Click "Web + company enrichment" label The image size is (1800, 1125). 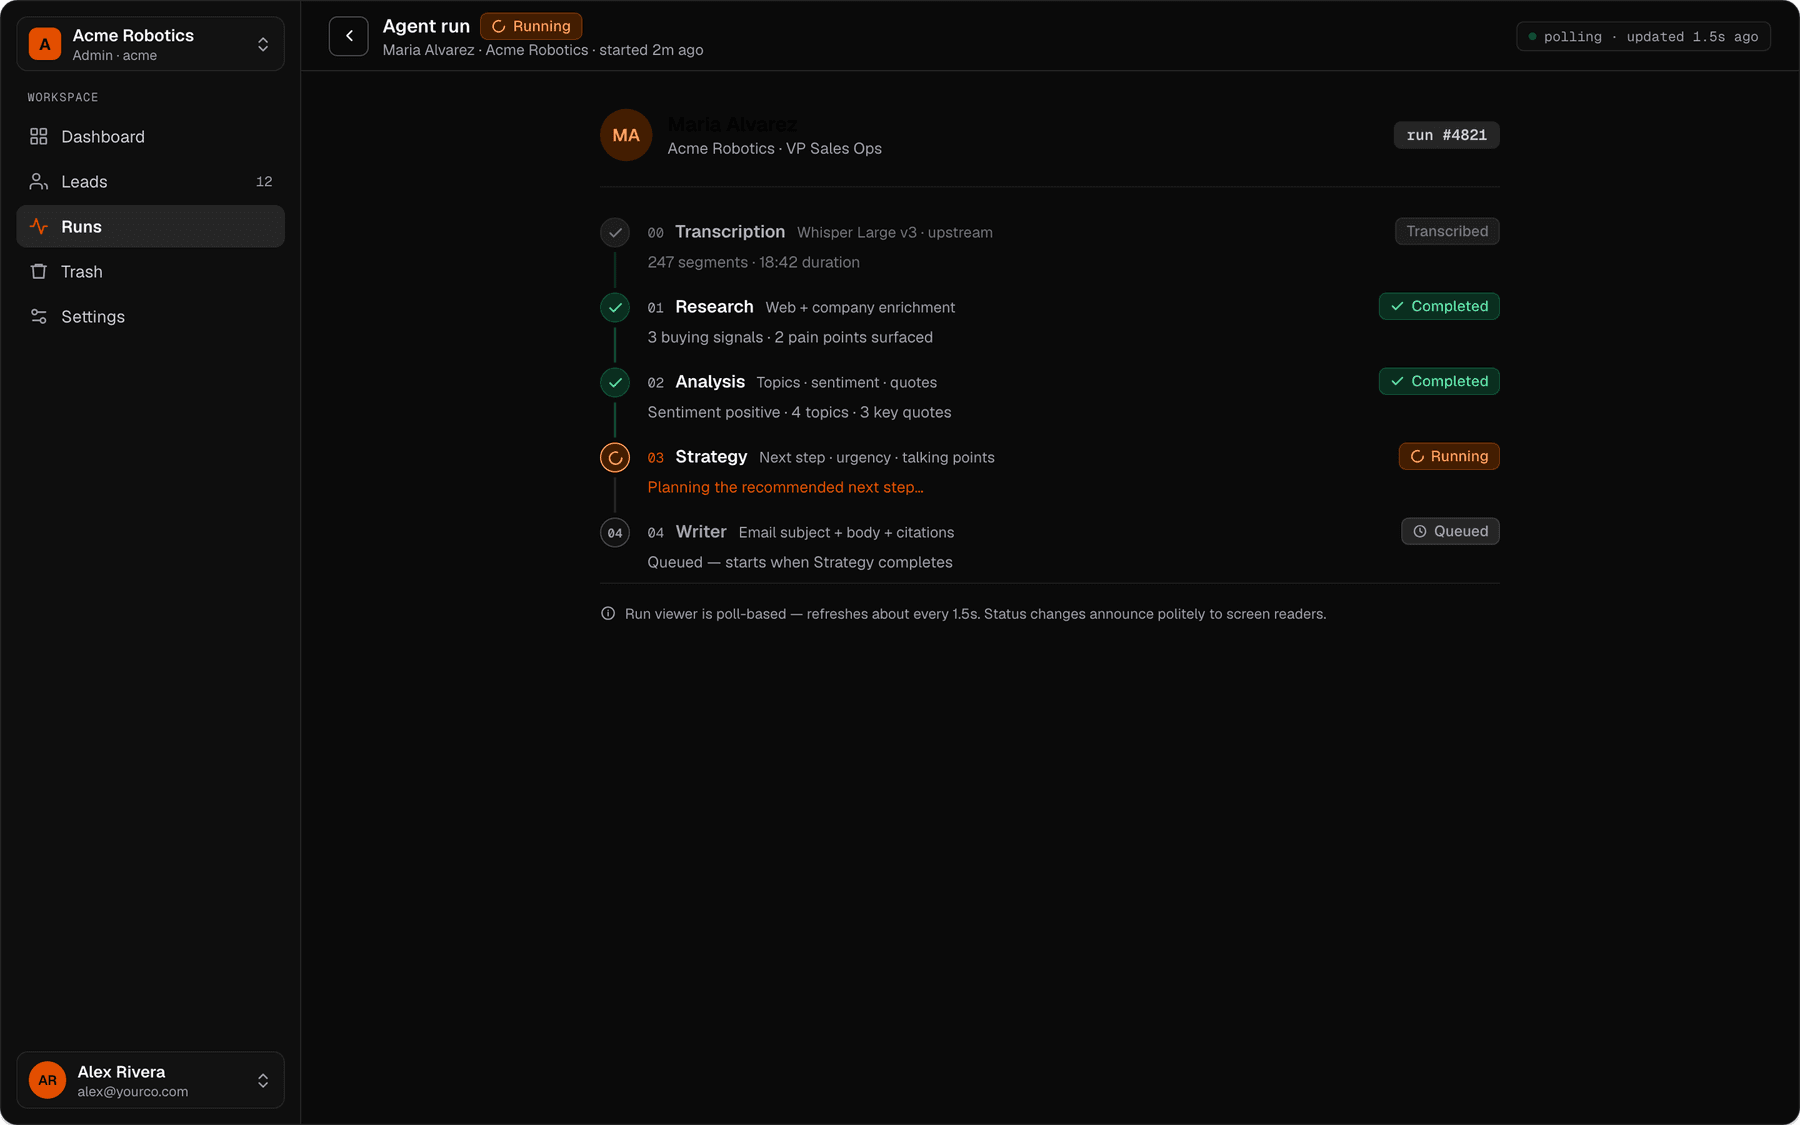(860, 307)
